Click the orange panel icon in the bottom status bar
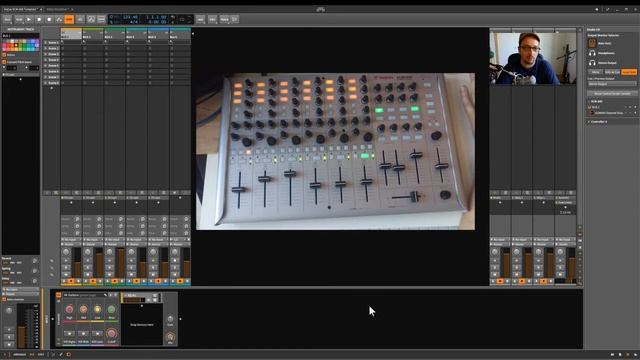The image size is (640, 360). coord(68,354)
